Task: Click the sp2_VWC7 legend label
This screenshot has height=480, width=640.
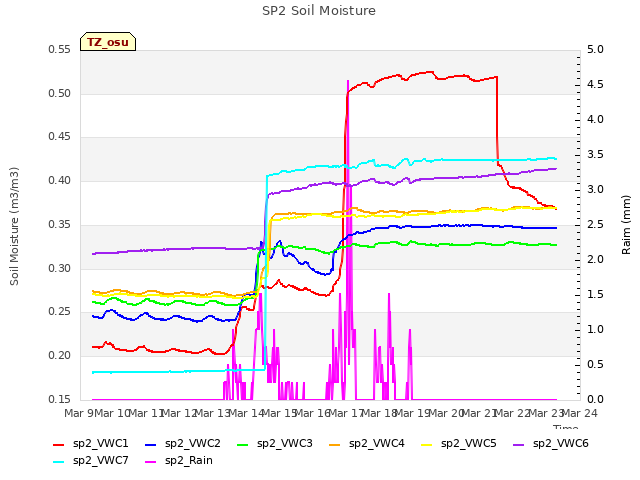Action: (x=100, y=460)
